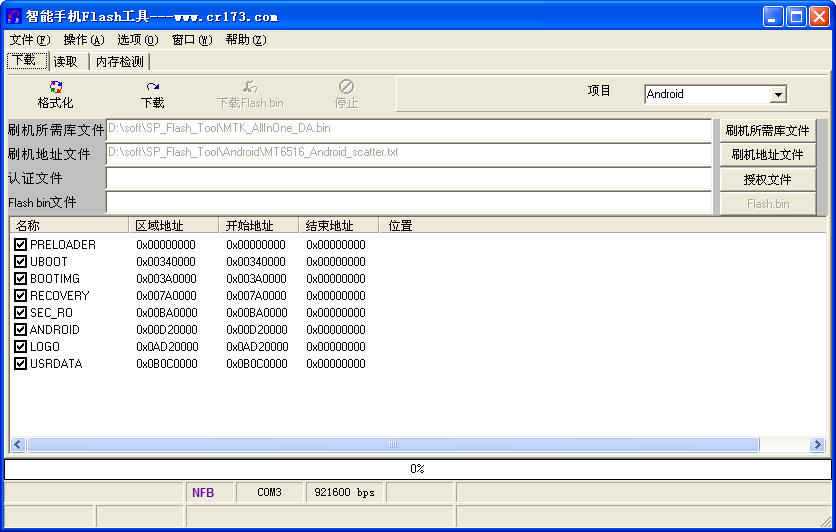Click the horizontal scrollbar thumb
Viewport: 836px width, 532px height.
pyautogui.click(x=393, y=445)
